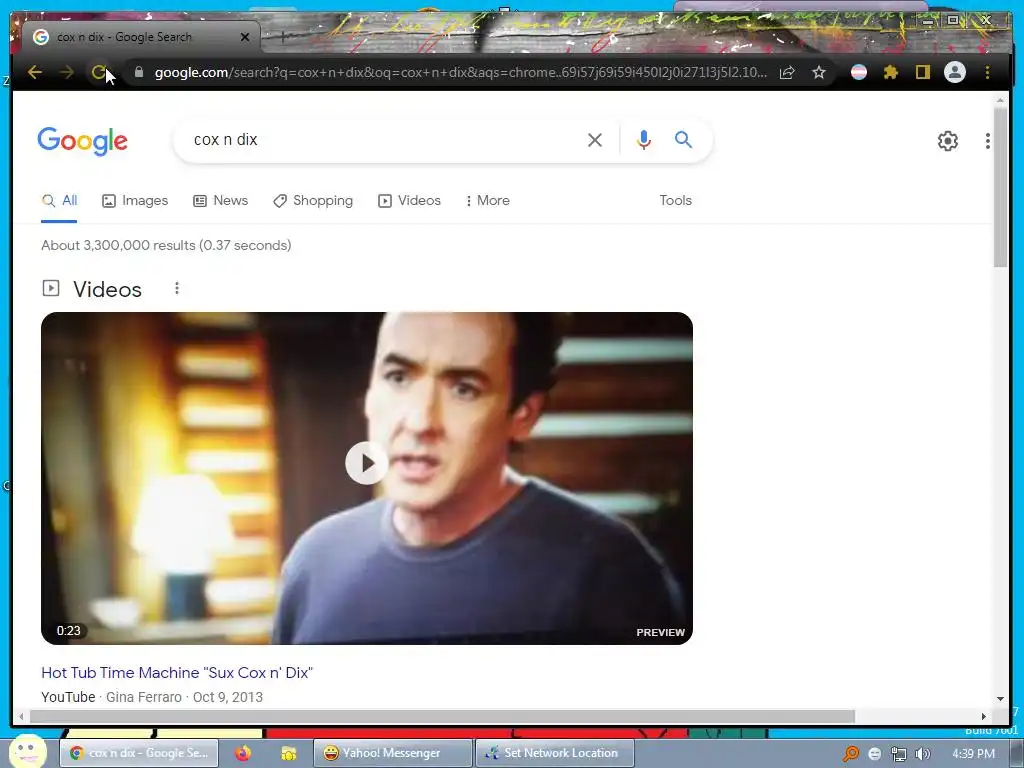Click the horizontal scrollbar right arrow
This screenshot has width=1024, height=768.
click(x=984, y=716)
